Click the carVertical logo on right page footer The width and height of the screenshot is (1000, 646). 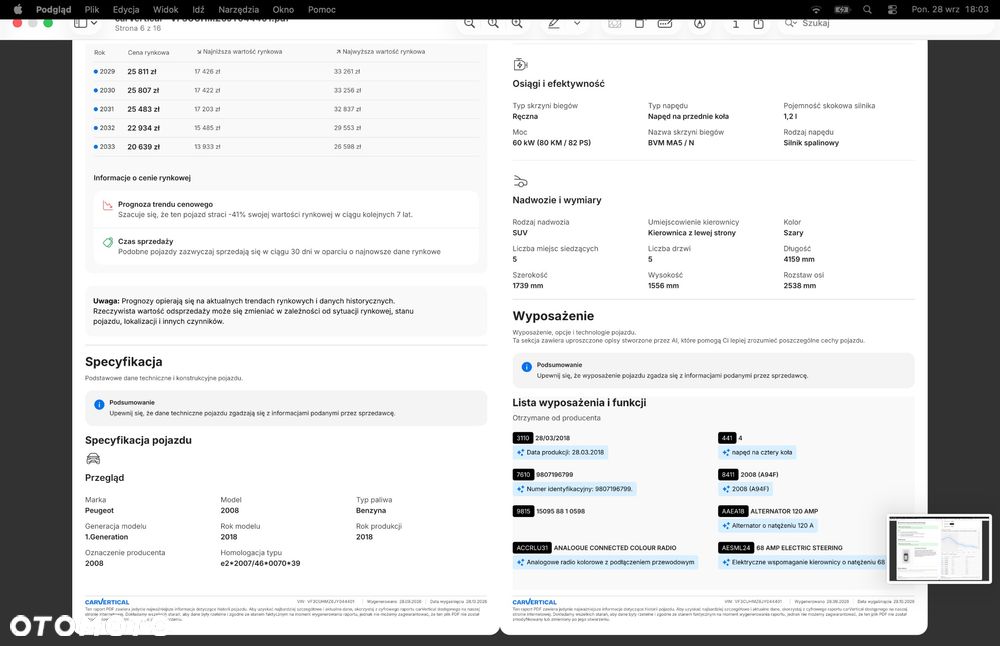pyautogui.click(x=534, y=602)
